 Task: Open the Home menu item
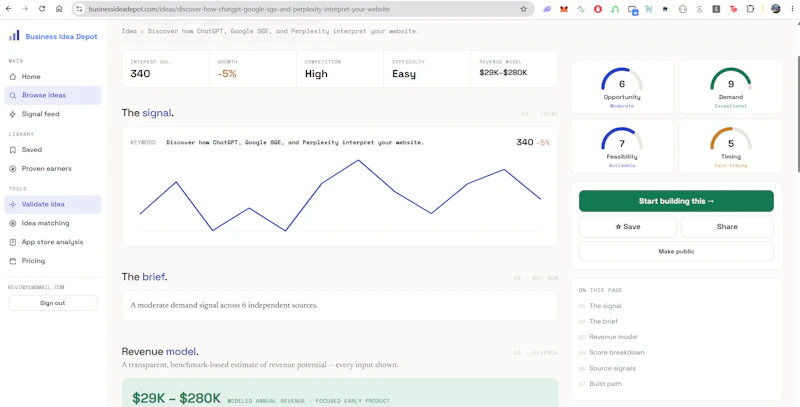pos(53,77)
